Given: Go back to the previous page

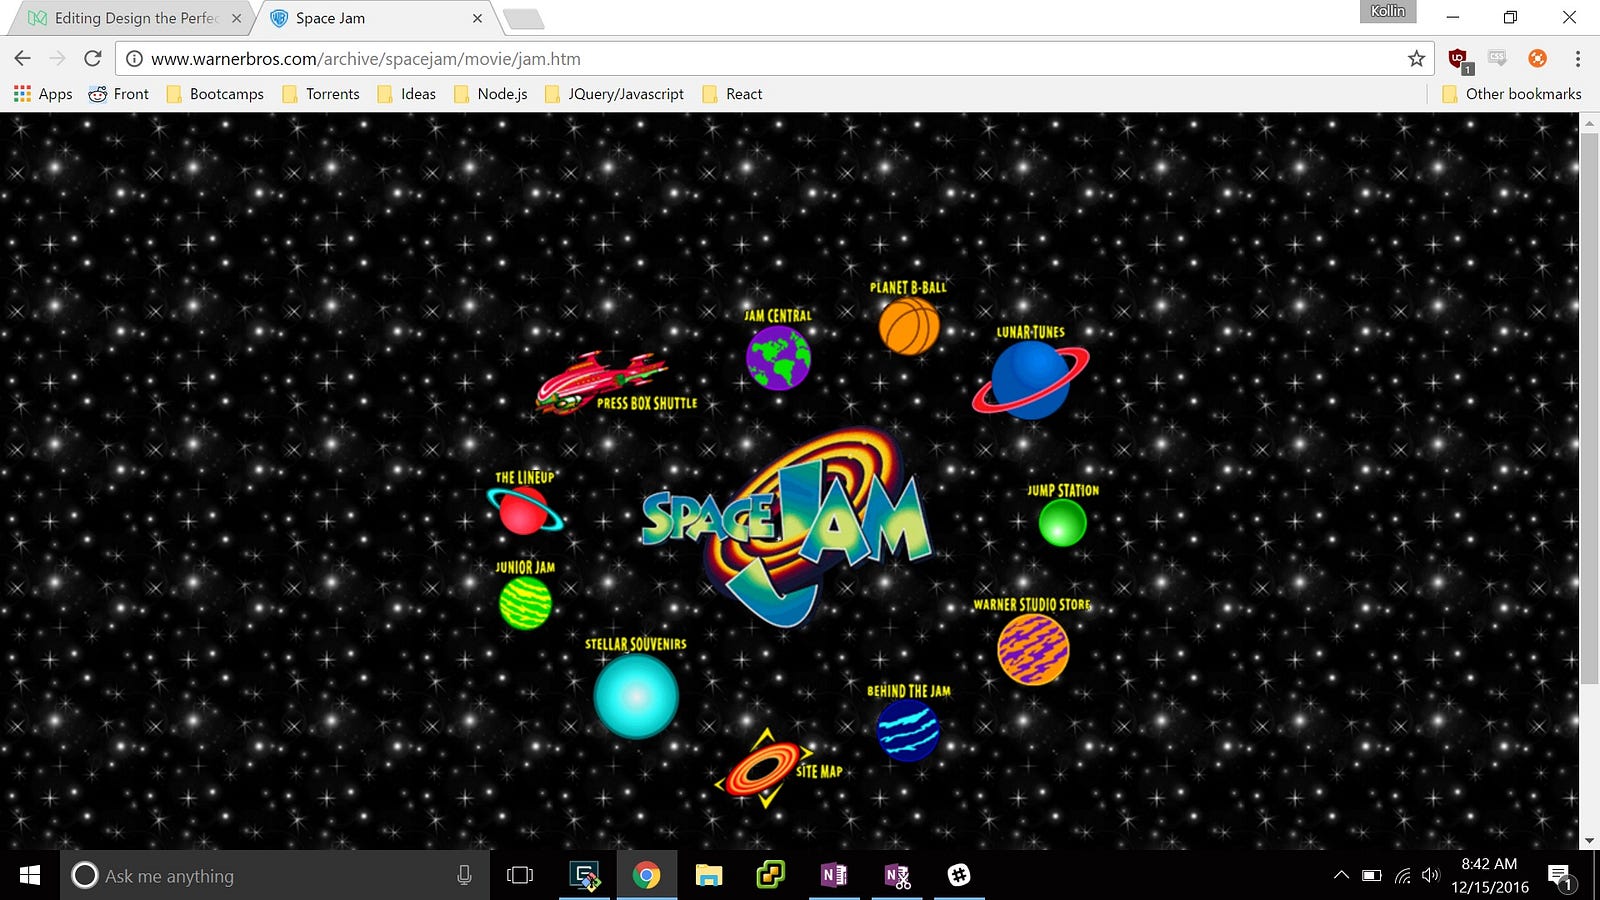Looking at the screenshot, I should point(23,59).
